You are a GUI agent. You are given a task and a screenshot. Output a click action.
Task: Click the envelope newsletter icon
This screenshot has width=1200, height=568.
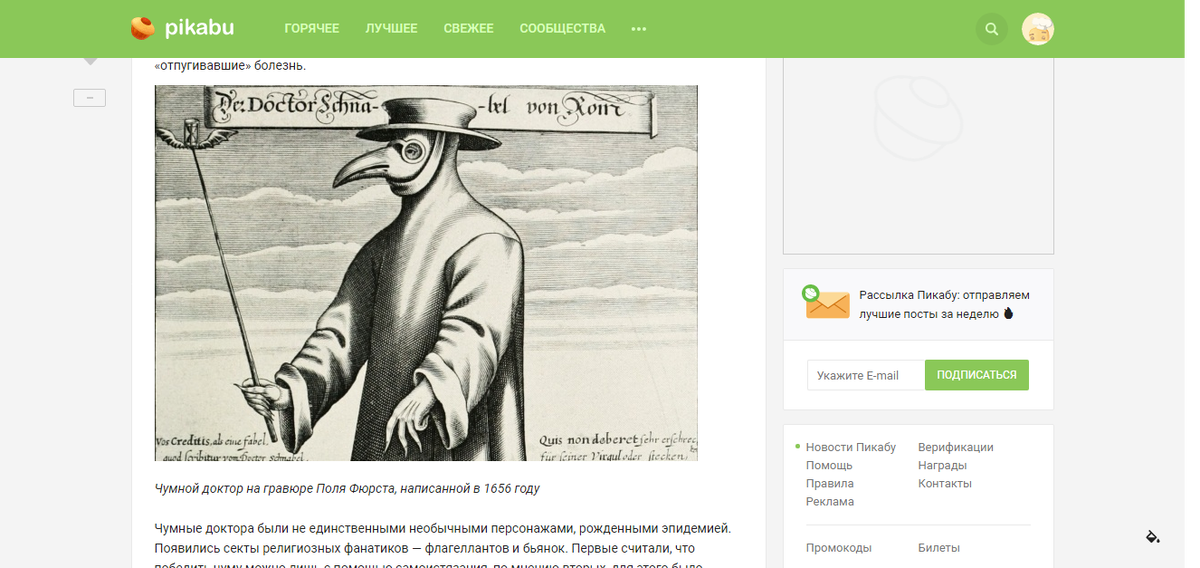click(826, 302)
